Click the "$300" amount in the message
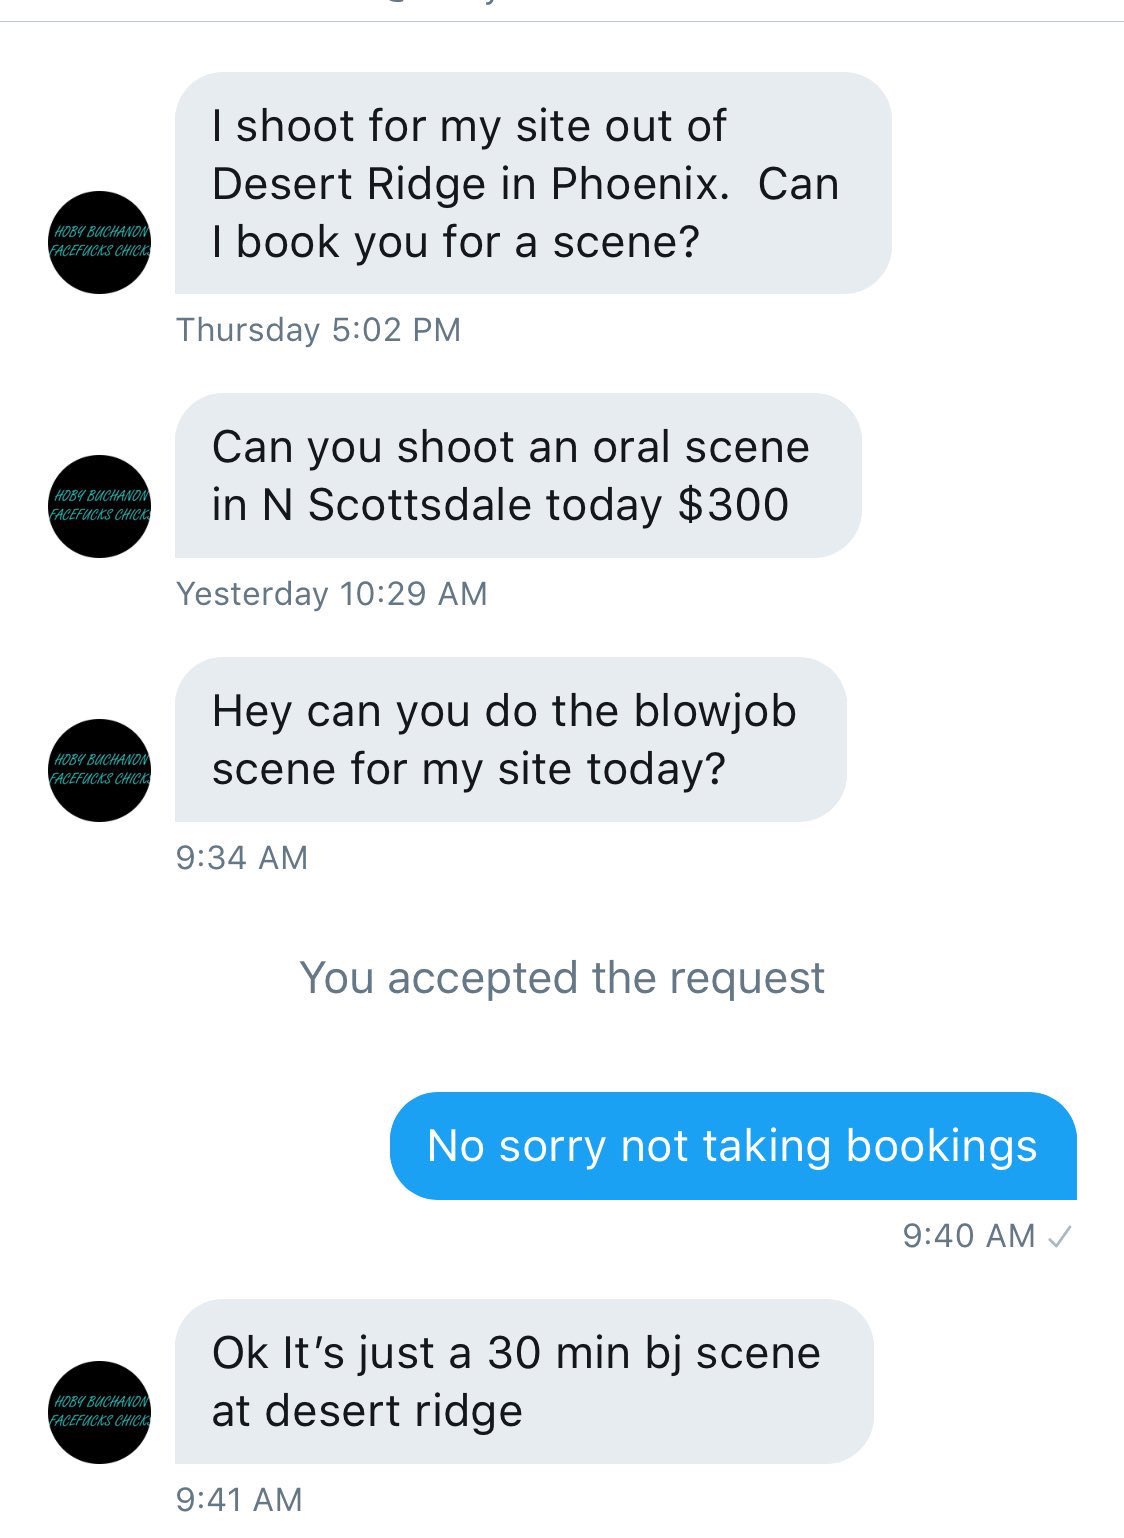 (x=733, y=505)
